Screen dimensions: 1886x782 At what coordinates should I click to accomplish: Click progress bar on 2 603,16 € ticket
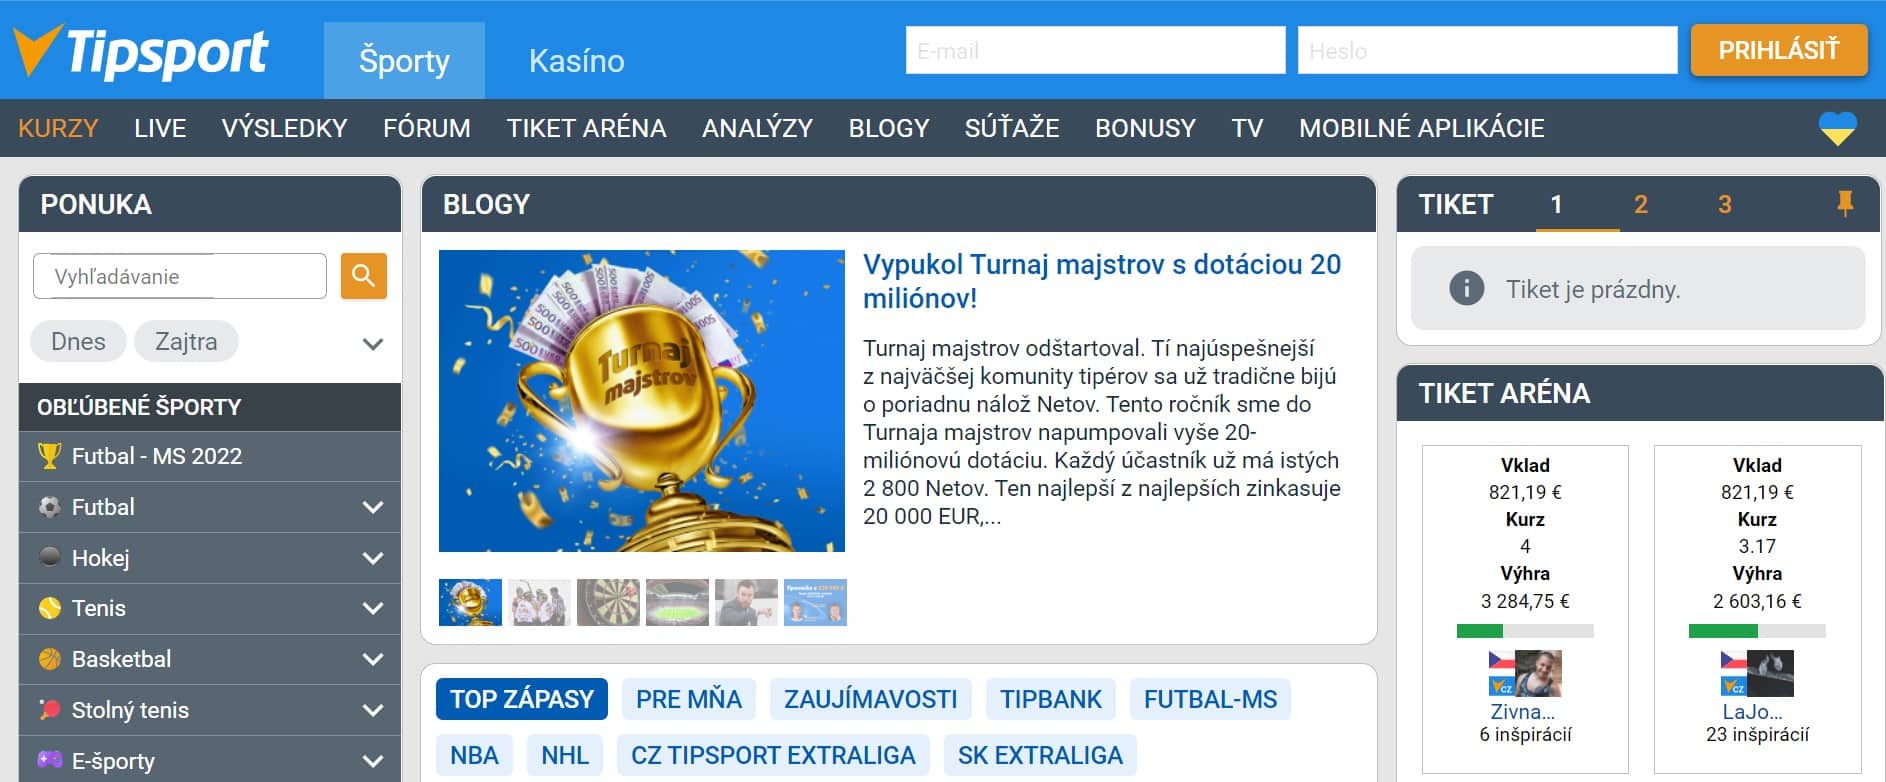[x=1757, y=631]
